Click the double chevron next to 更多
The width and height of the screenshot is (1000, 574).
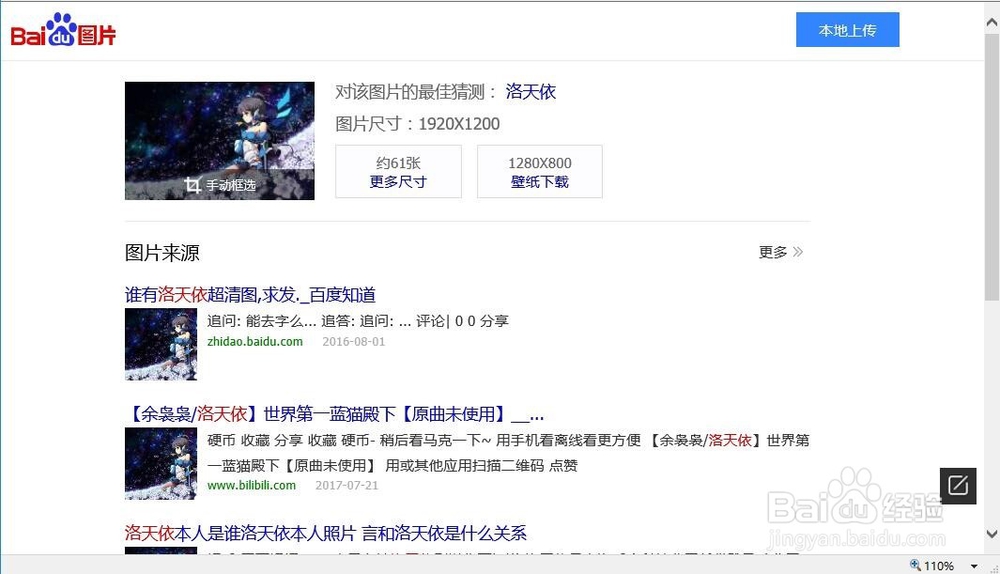coord(798,252)
